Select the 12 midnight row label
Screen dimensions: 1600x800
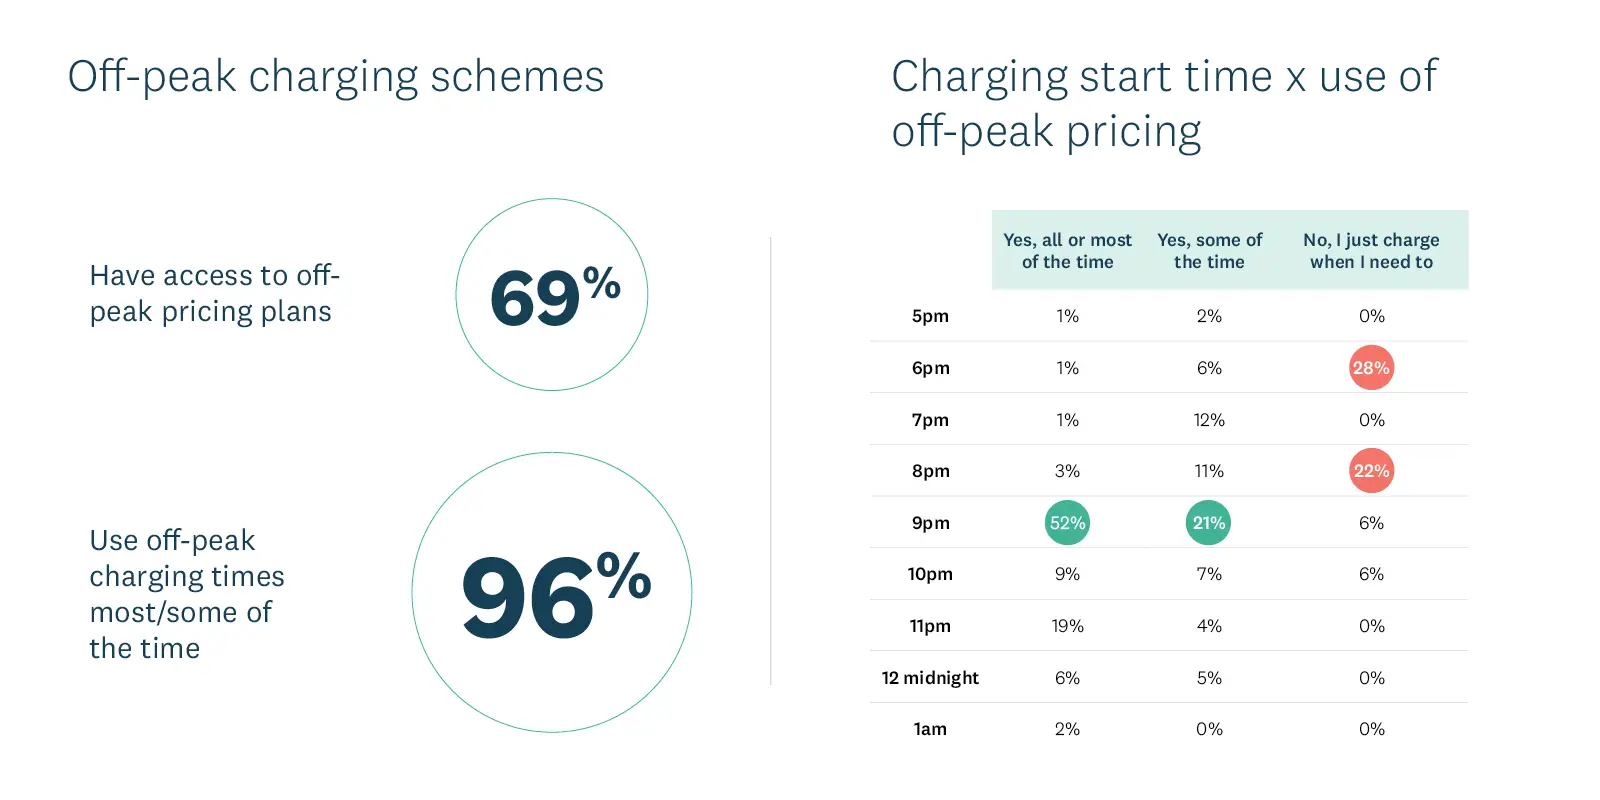930,678
